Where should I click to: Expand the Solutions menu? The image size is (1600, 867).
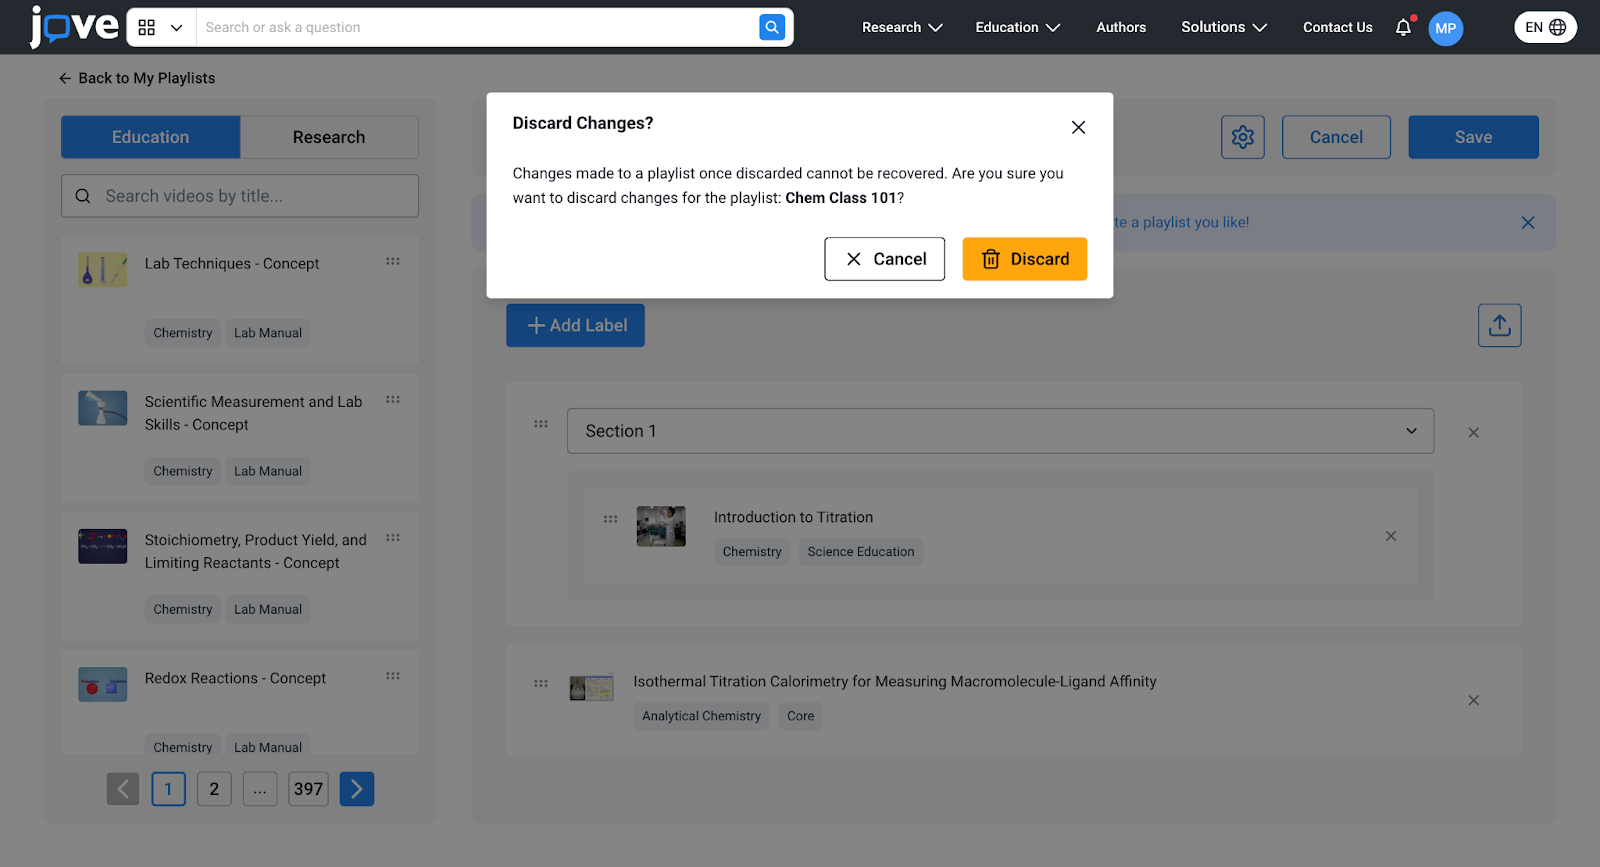[x=1224, y=27]
